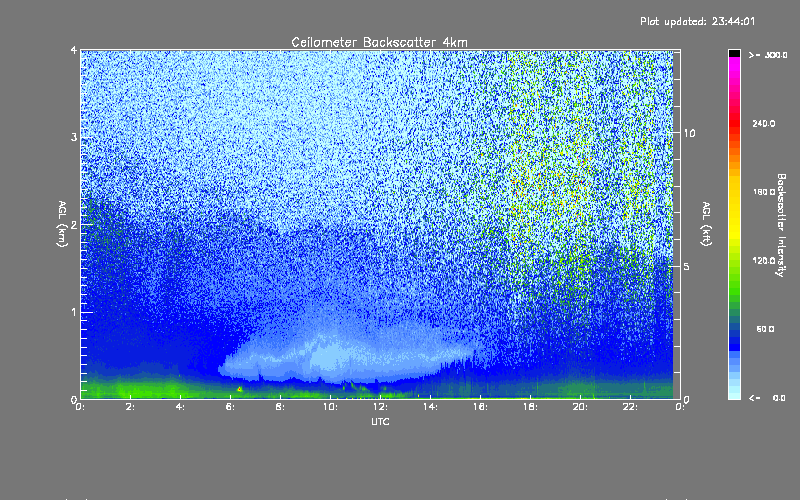Click the 5 kft tick label on the right axis
800x500 pixels.
point(686,267)
